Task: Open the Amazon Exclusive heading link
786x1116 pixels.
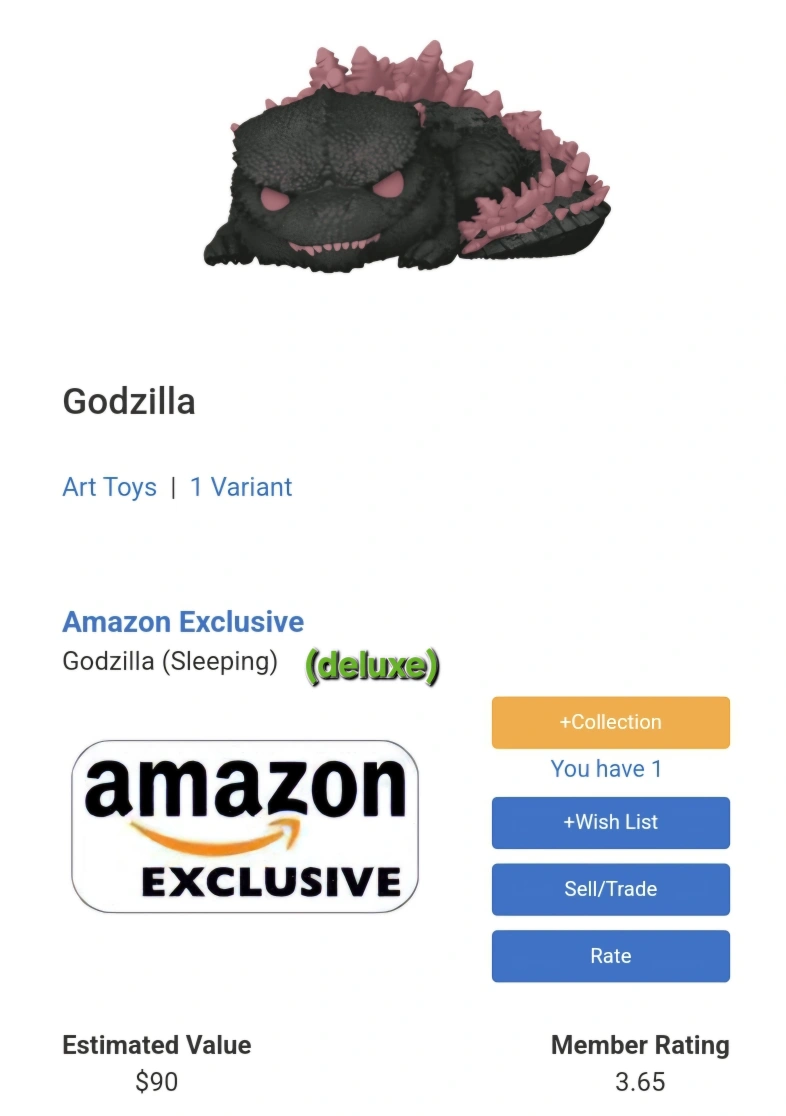Action: pyautogui.click(x=183, y=622)
